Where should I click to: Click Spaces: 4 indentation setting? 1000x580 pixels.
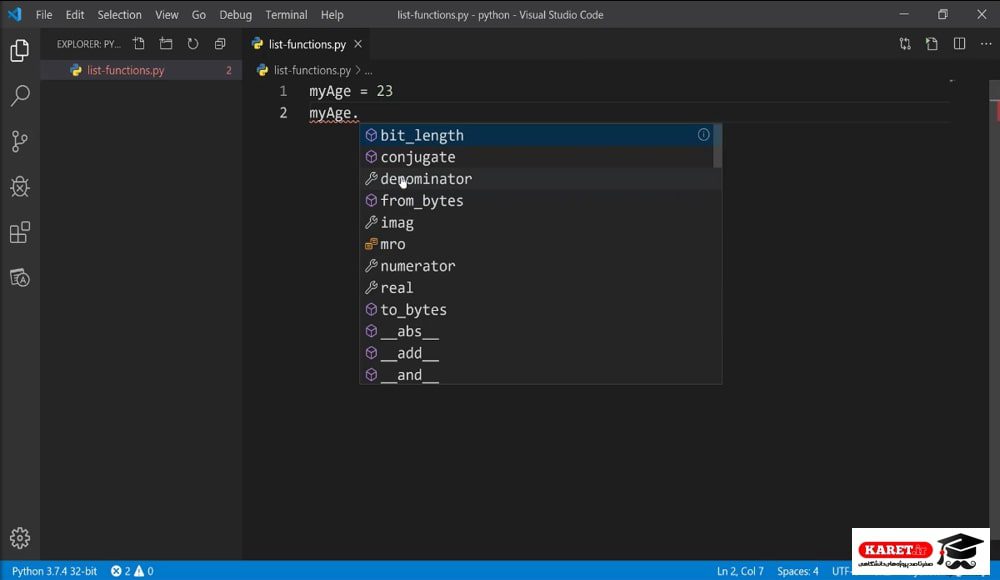click(797, 571)
